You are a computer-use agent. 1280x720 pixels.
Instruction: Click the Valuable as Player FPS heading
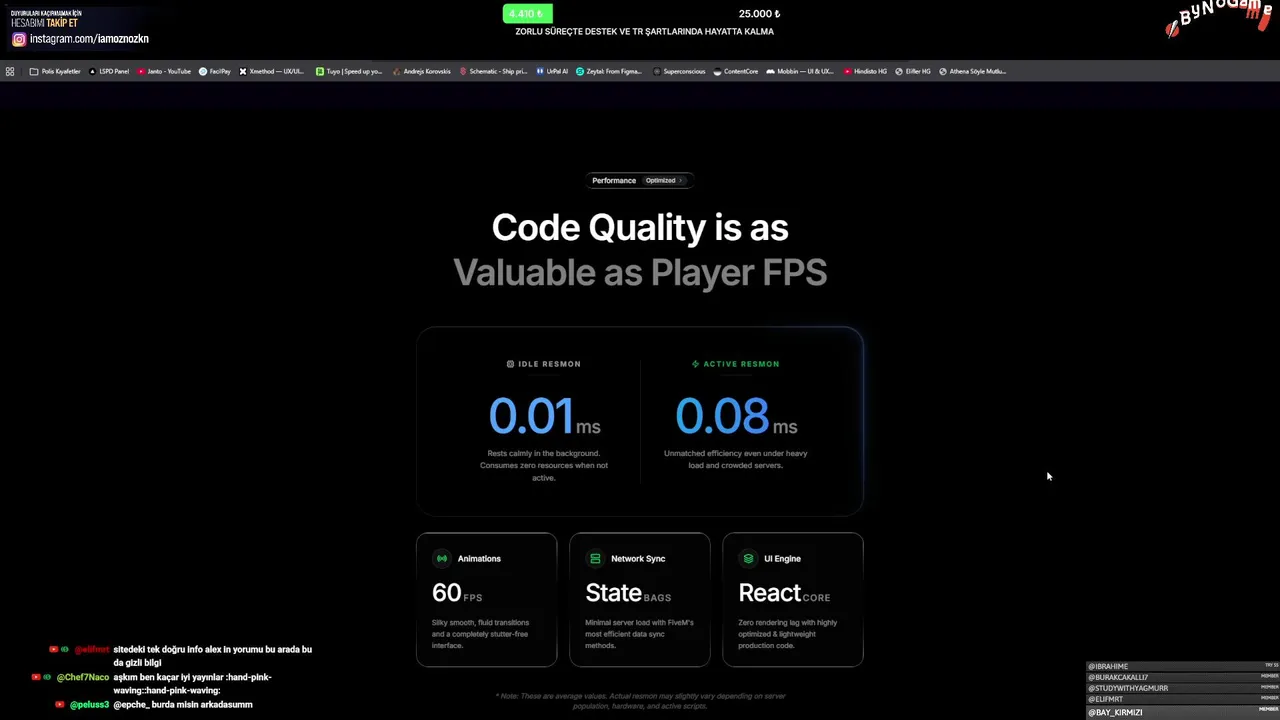click(x=640, y=272)
